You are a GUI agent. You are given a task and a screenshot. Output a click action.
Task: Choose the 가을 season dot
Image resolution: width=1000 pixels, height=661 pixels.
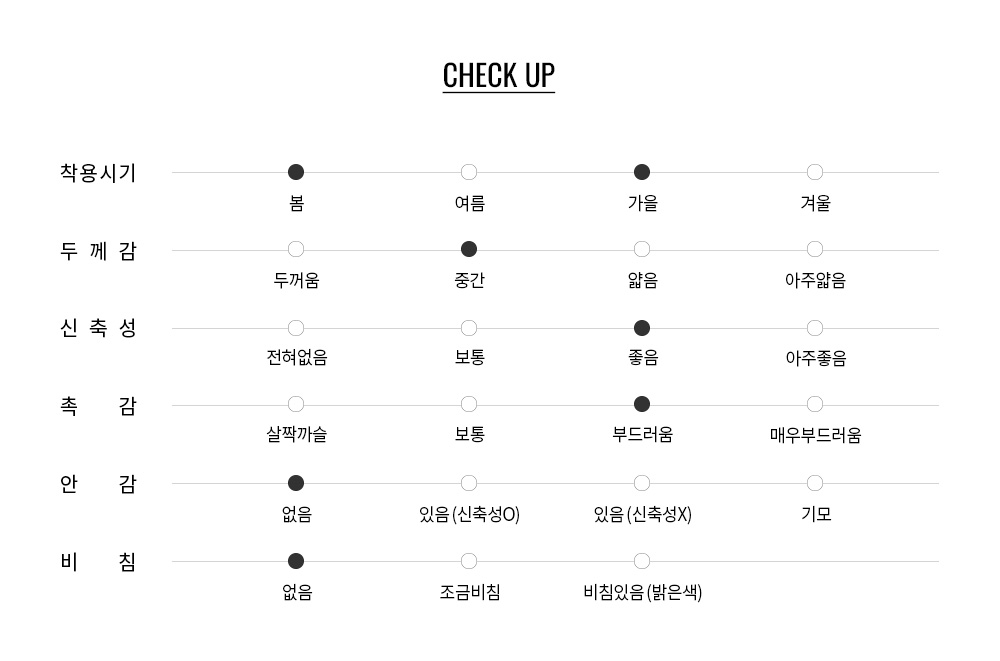[x=642, y=172]
